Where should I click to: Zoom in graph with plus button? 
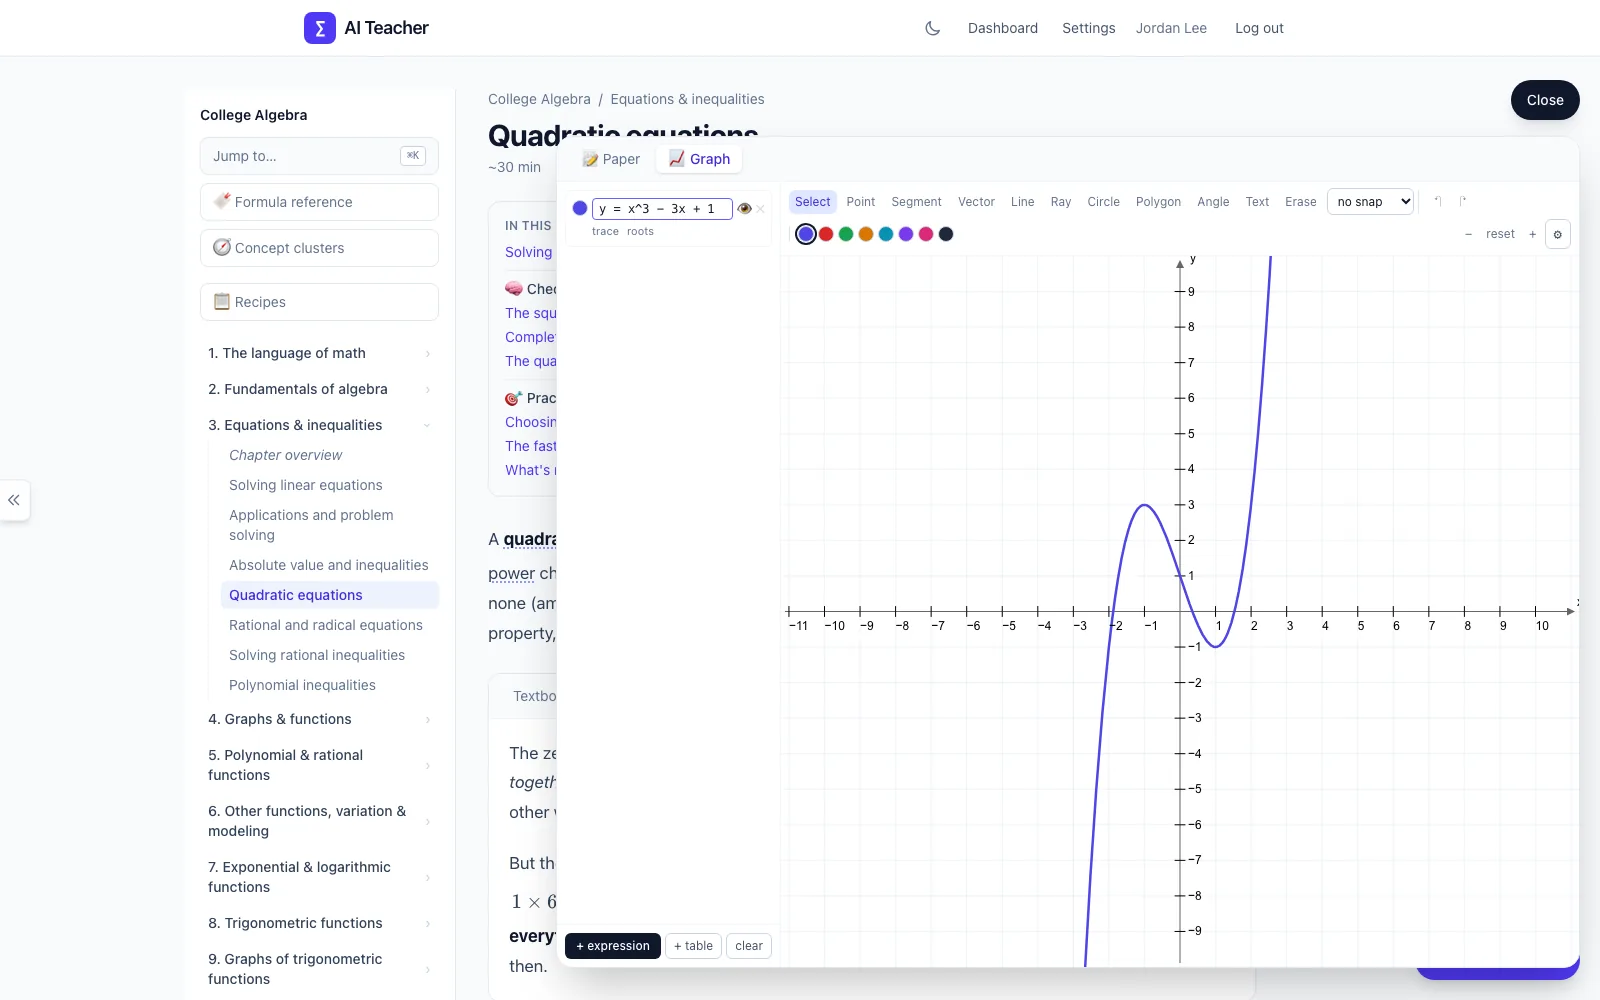[1532, 234]
